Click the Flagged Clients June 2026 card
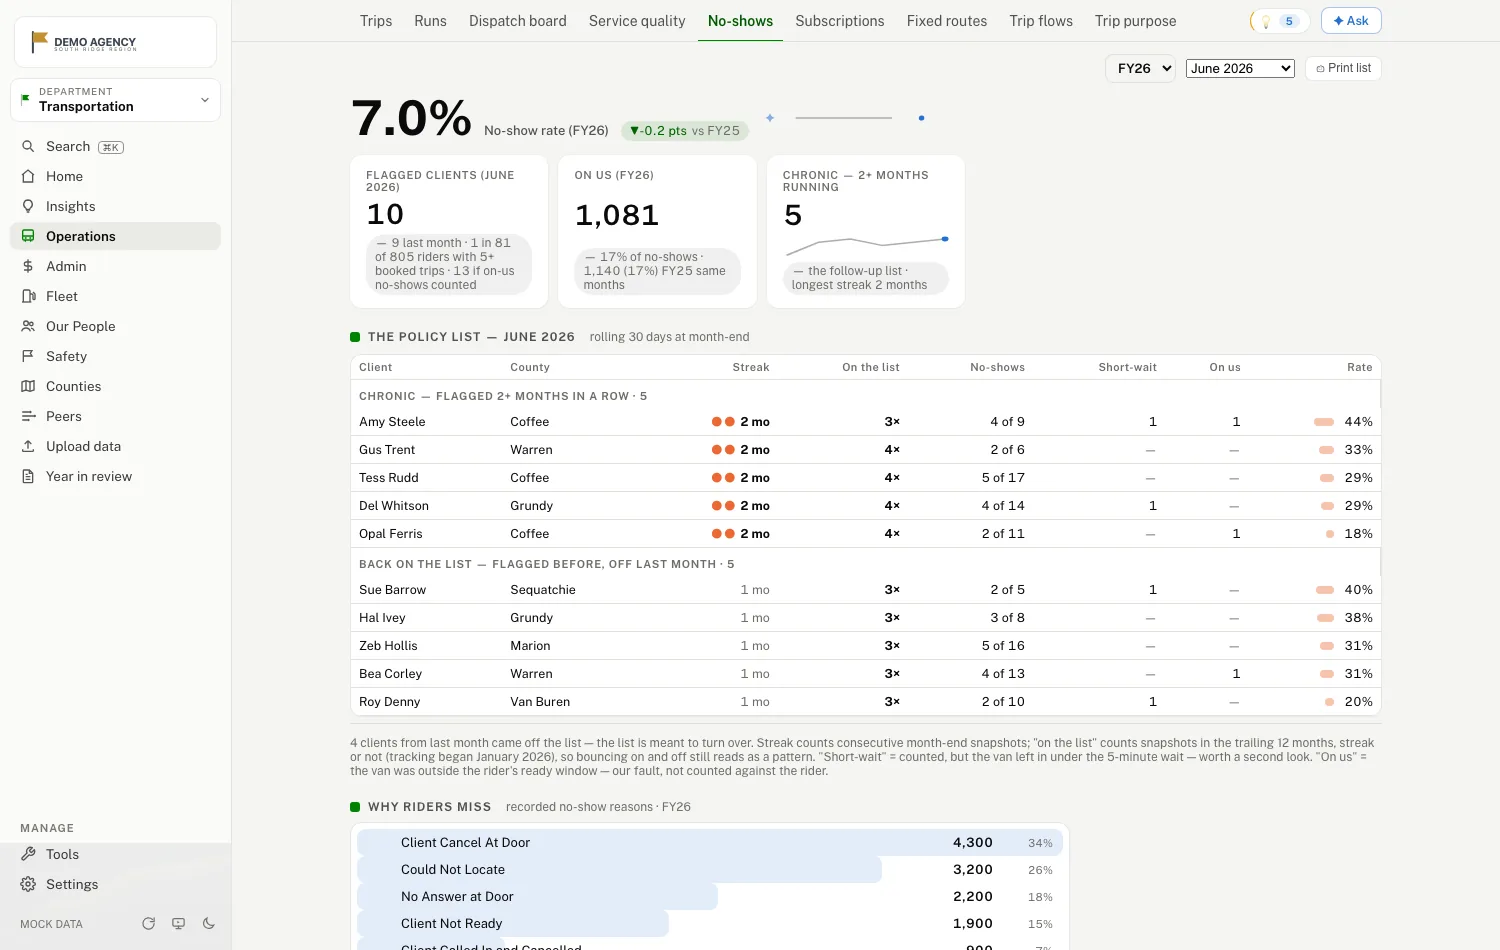Viewport: 1500px width, 950px height. pyautogui.click(x=449, y=231)
